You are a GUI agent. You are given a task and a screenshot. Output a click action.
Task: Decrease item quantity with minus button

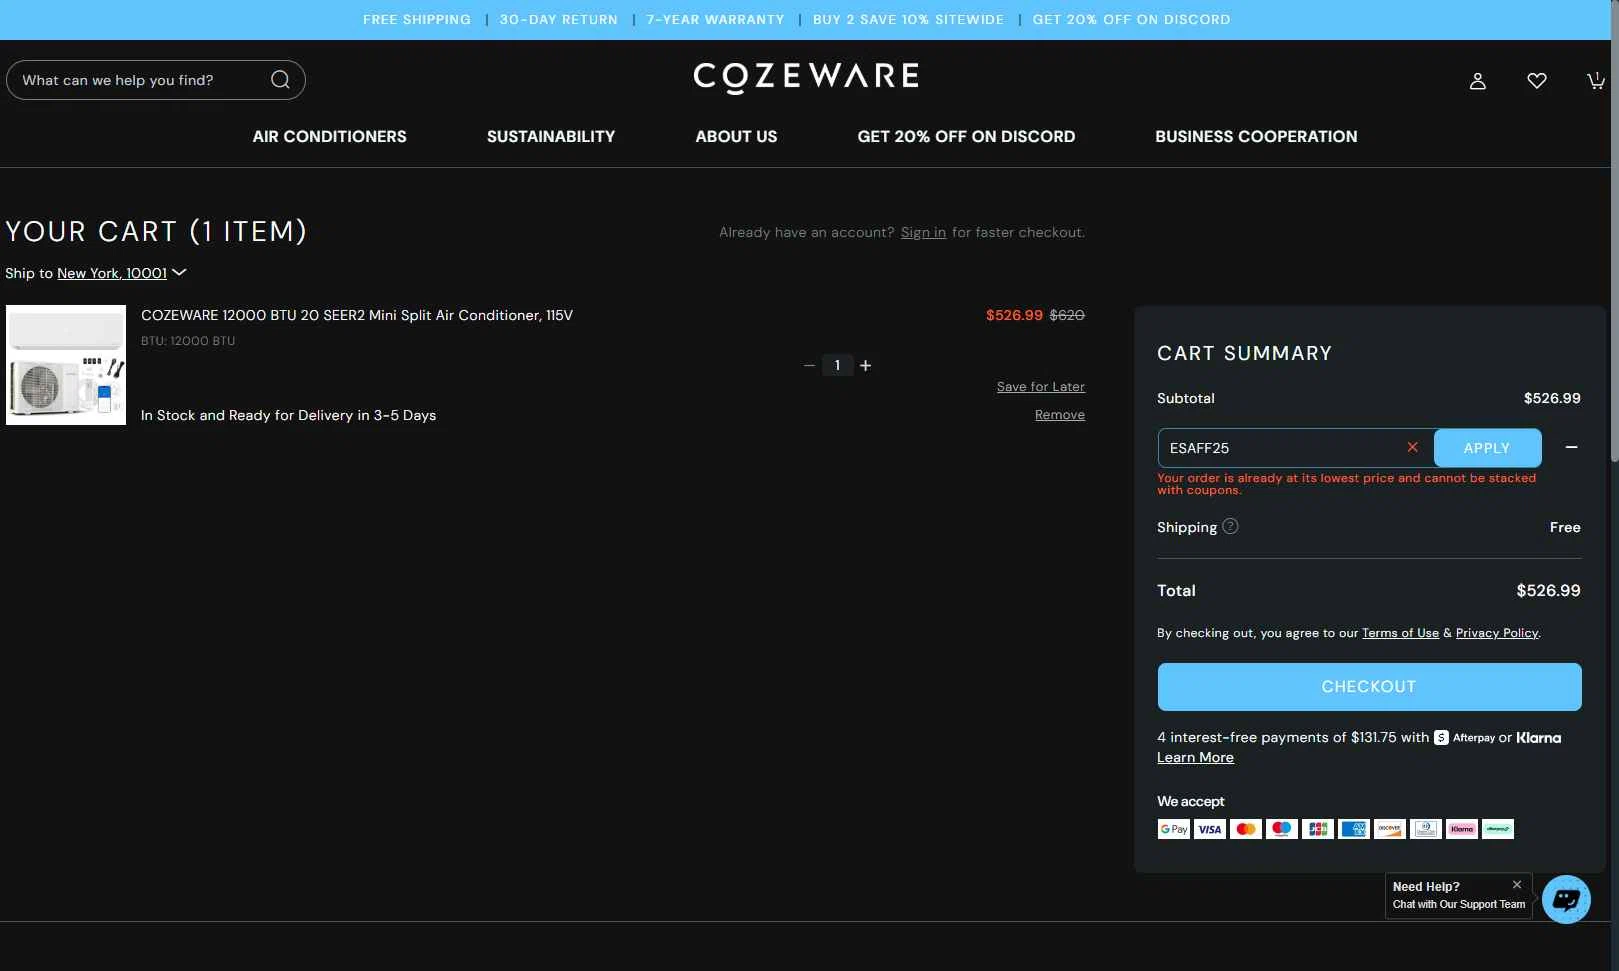(x=809, y=366)
